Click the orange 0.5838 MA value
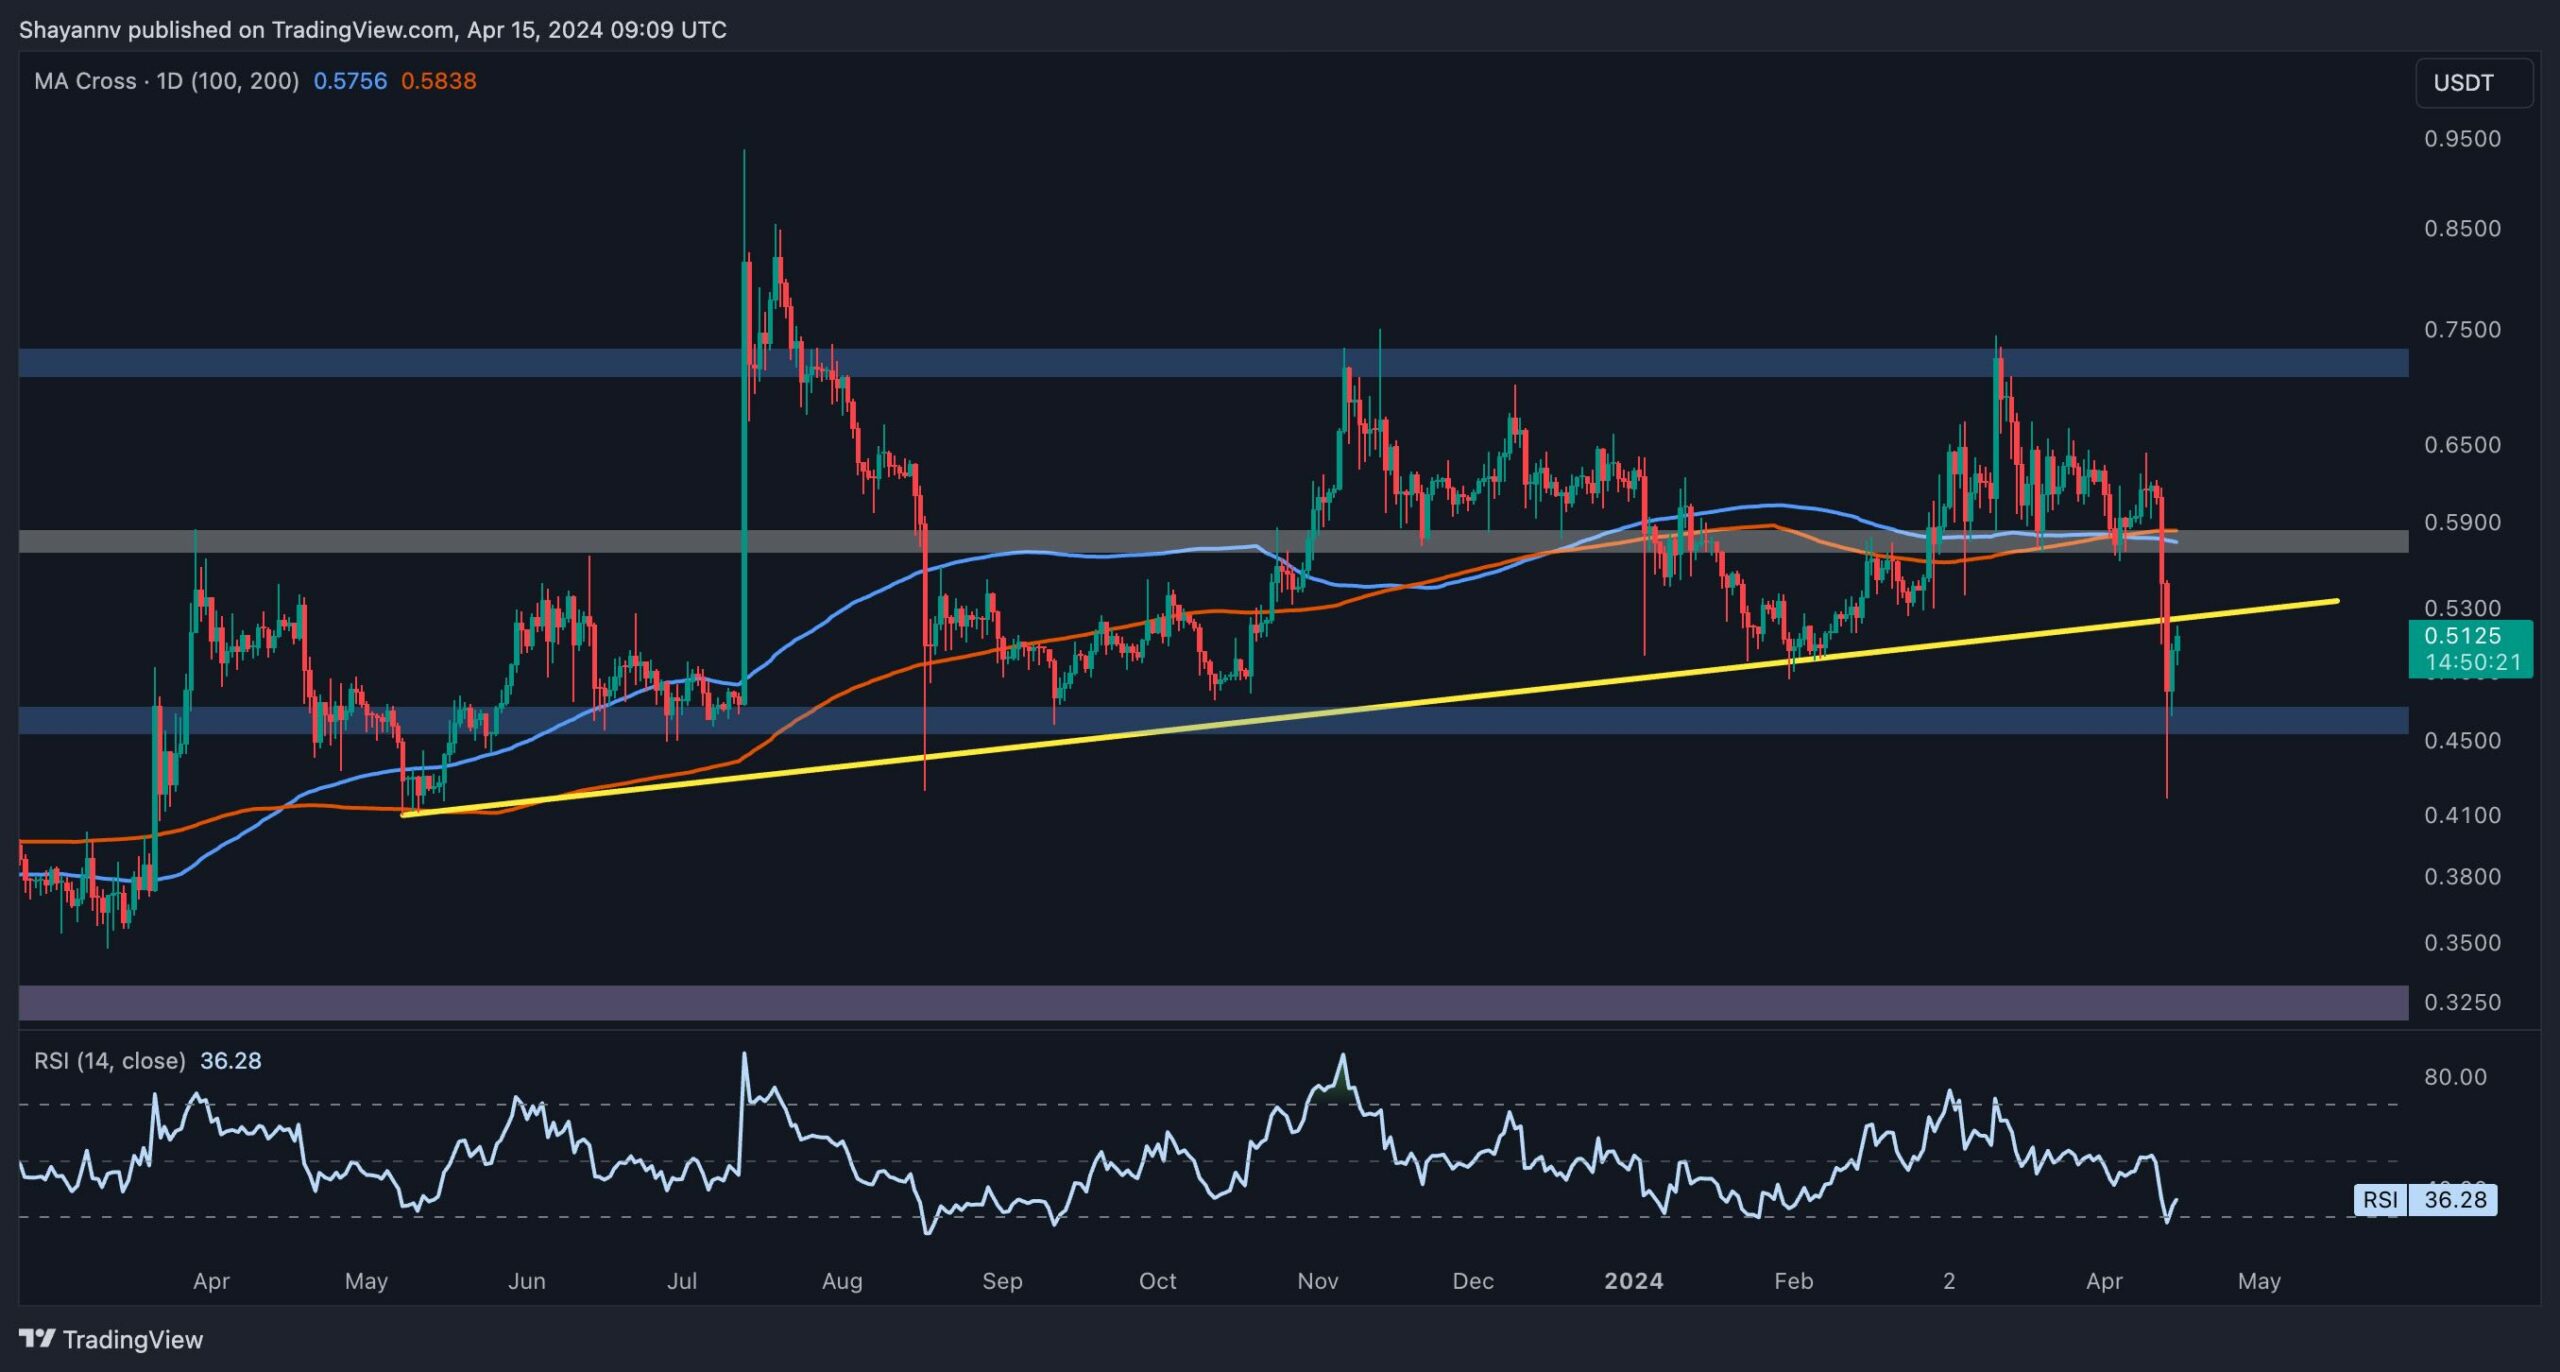The width and height of the screenshot is (2560, 1372). click(x=438, y=81)
